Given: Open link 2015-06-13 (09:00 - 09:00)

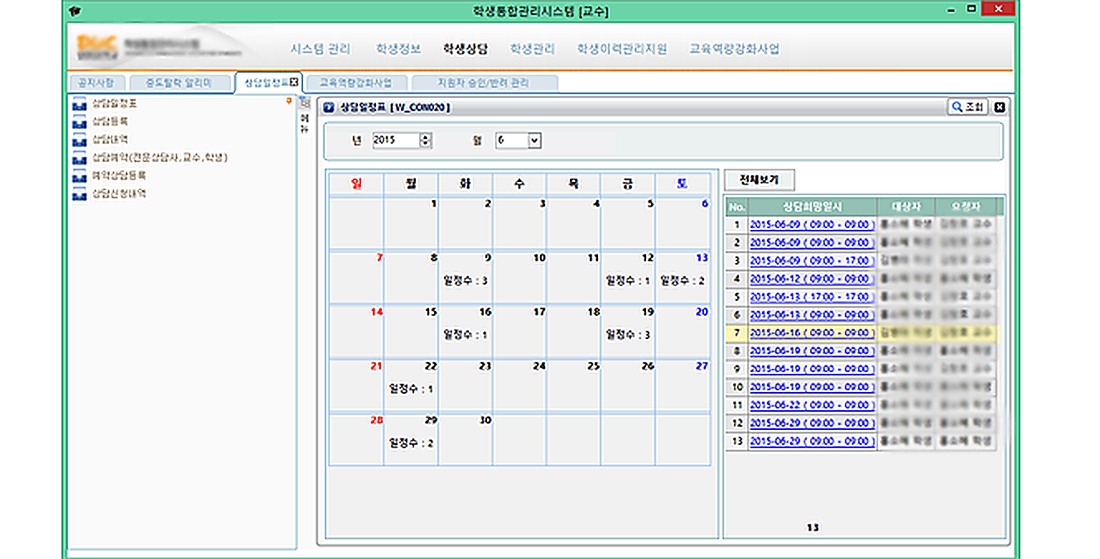Looking at the screenshot, I should (812, 315).
